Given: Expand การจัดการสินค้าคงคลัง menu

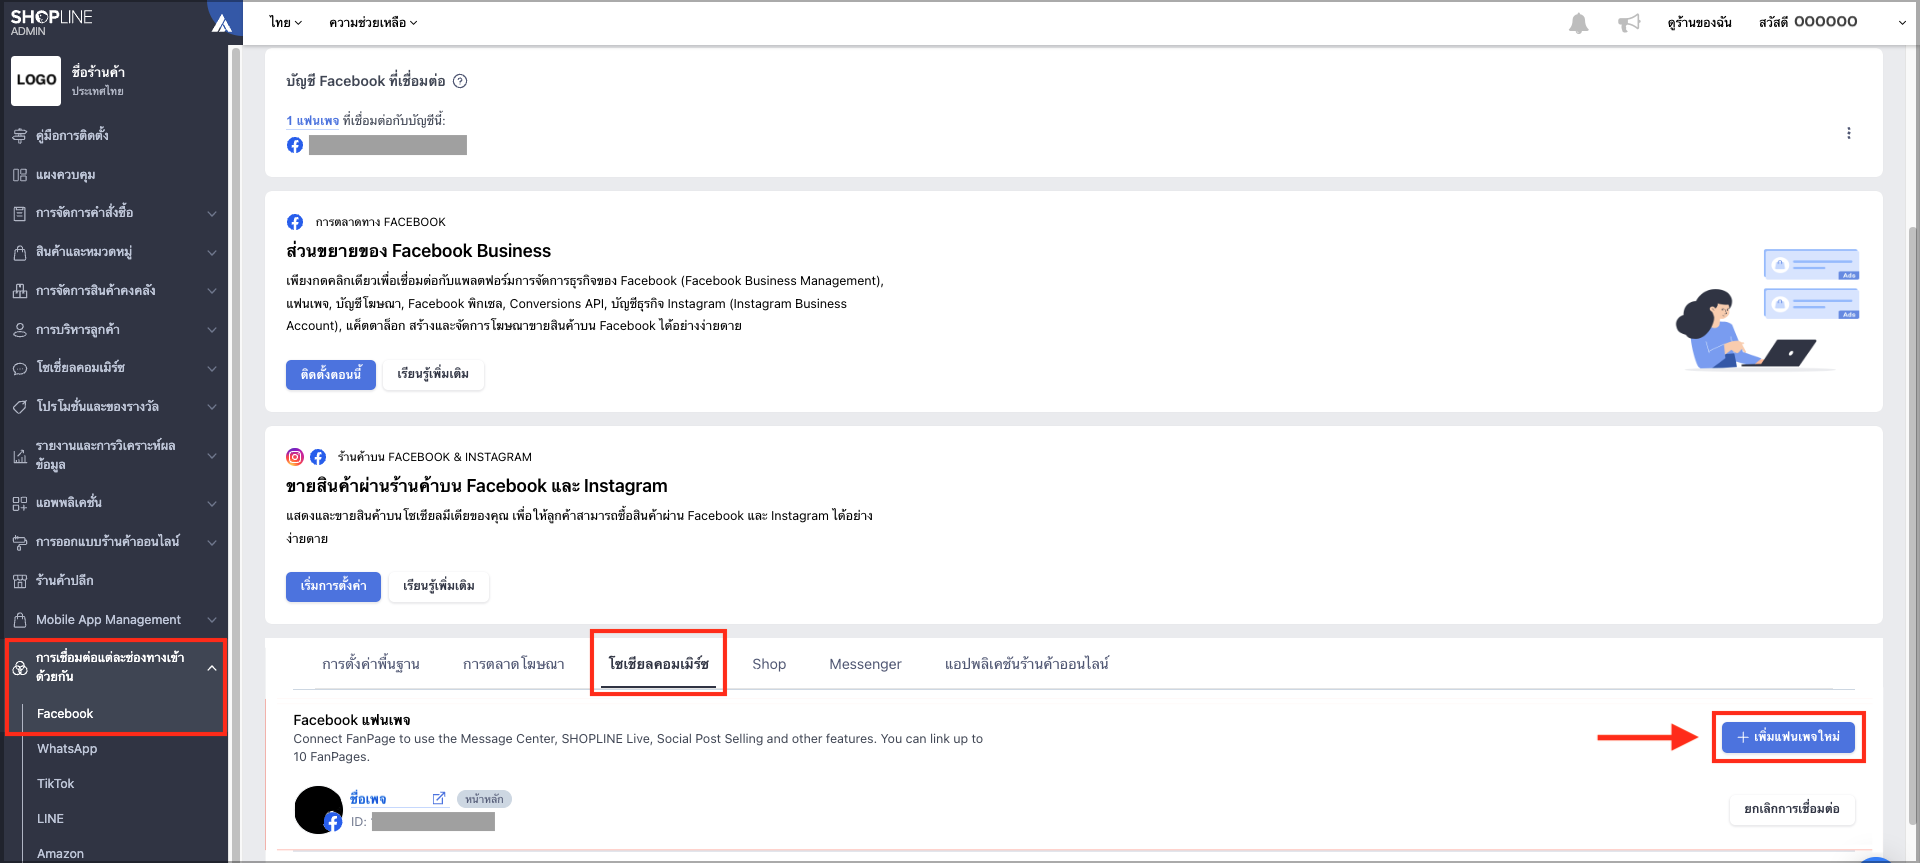Looking at the screenshot, I should tap(211, 291).
